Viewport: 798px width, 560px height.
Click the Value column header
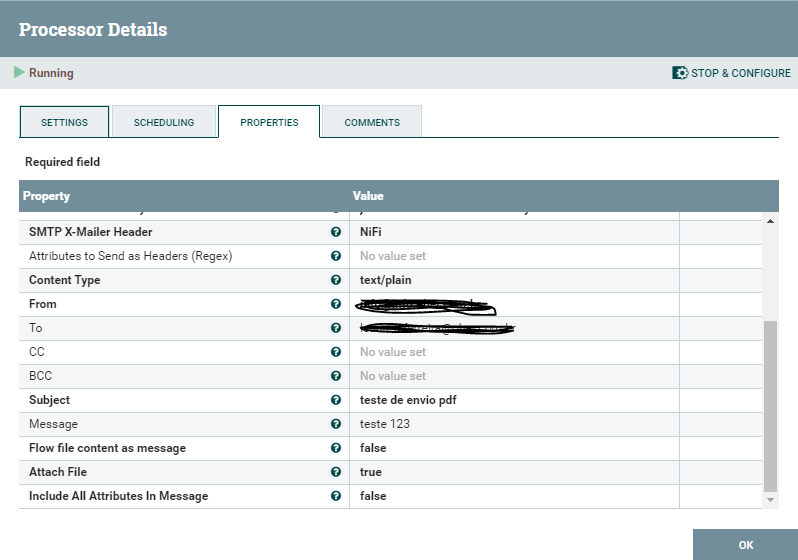coord(368,196)
